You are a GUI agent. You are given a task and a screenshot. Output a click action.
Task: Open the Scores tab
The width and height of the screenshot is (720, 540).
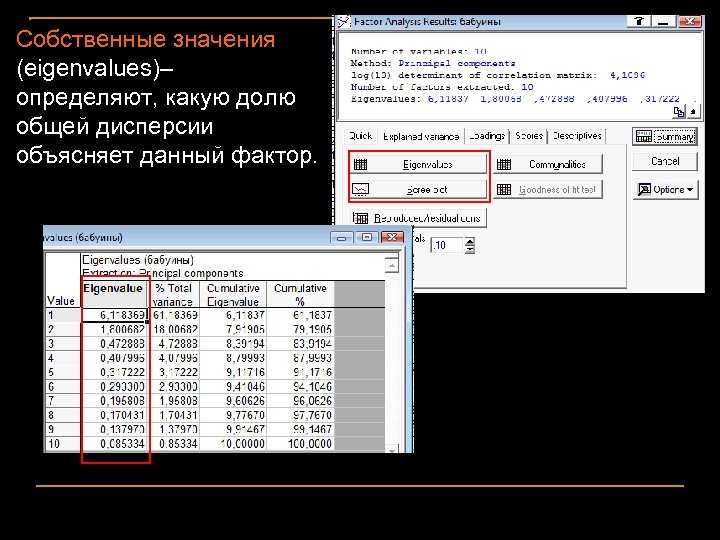click(529, 136)
